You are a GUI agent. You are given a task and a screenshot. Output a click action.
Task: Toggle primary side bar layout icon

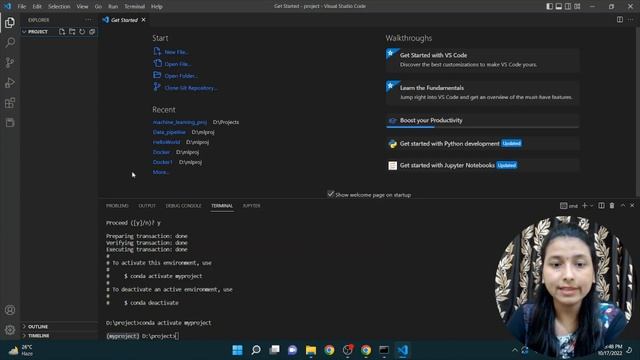[x=549, y=6]
